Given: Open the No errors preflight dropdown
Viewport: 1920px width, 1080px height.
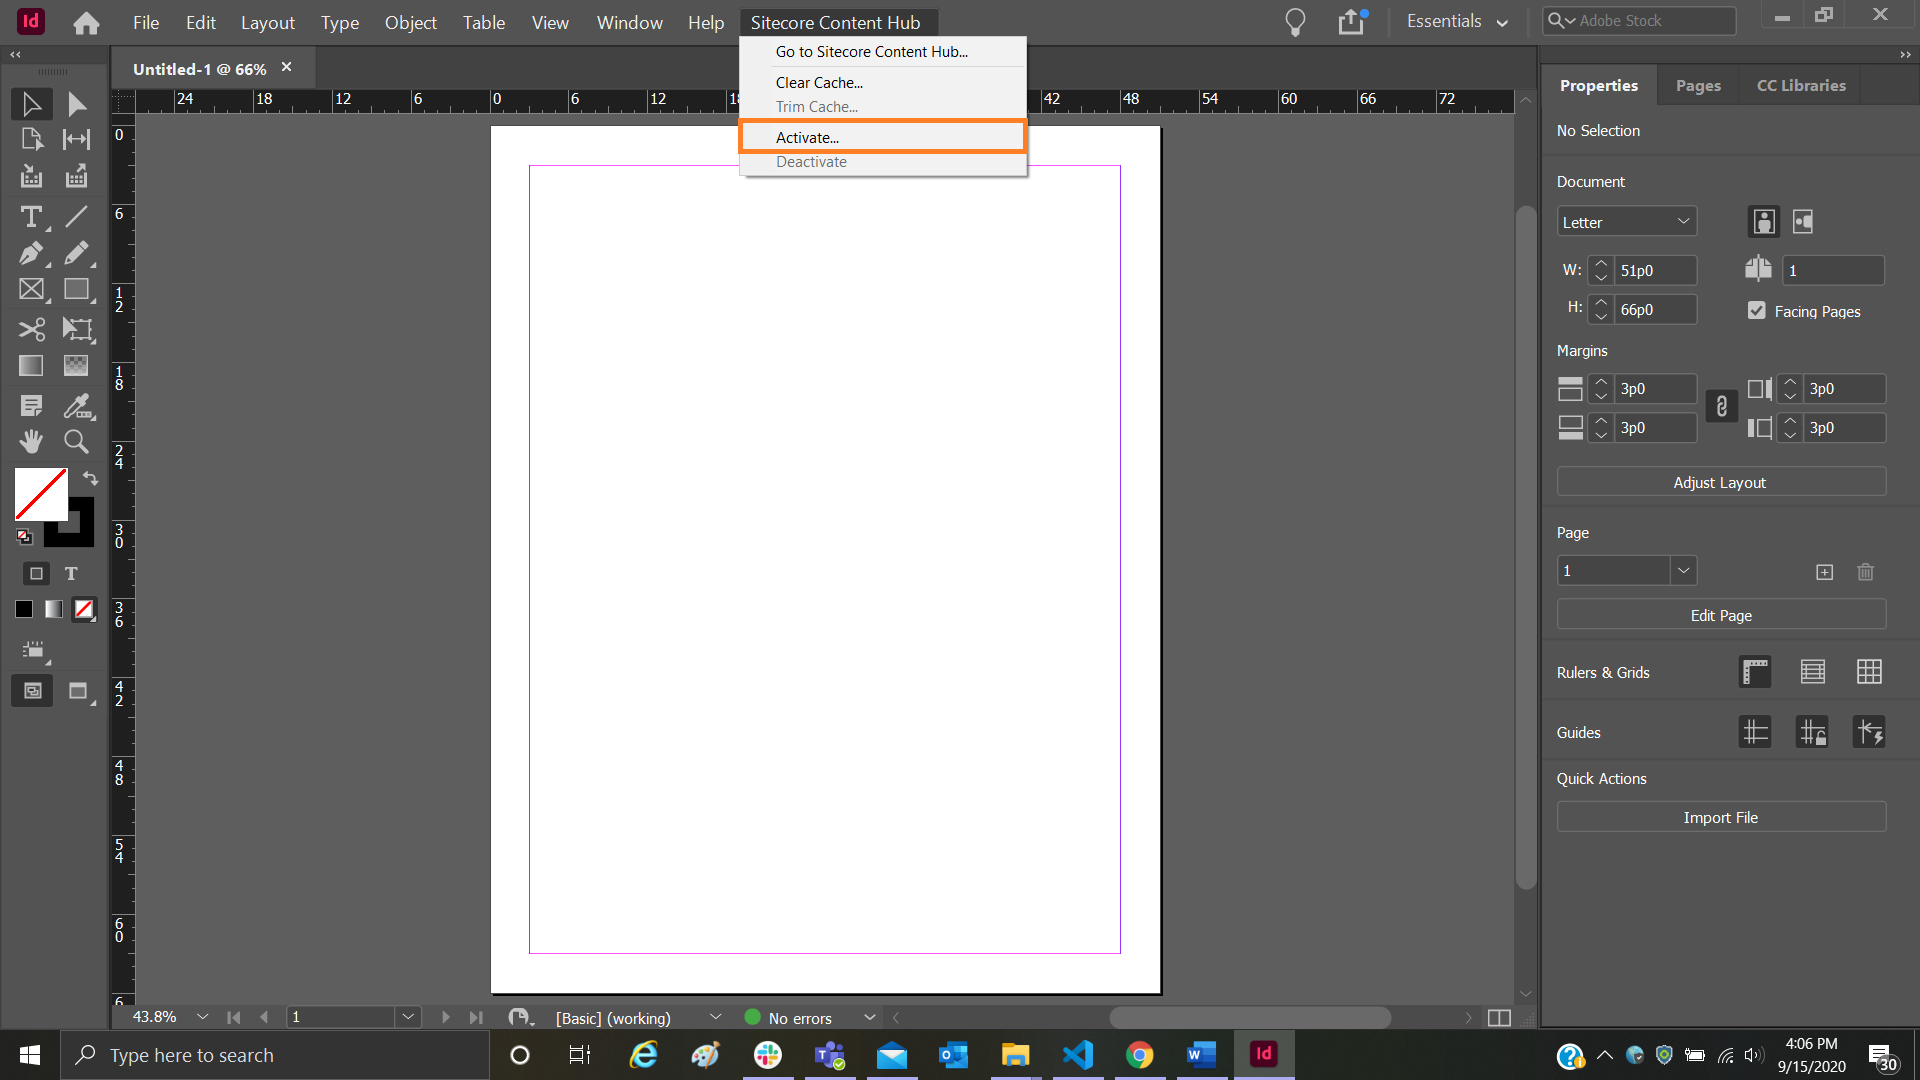Looking at the screenshot, I should click(x=869, y=1017).
